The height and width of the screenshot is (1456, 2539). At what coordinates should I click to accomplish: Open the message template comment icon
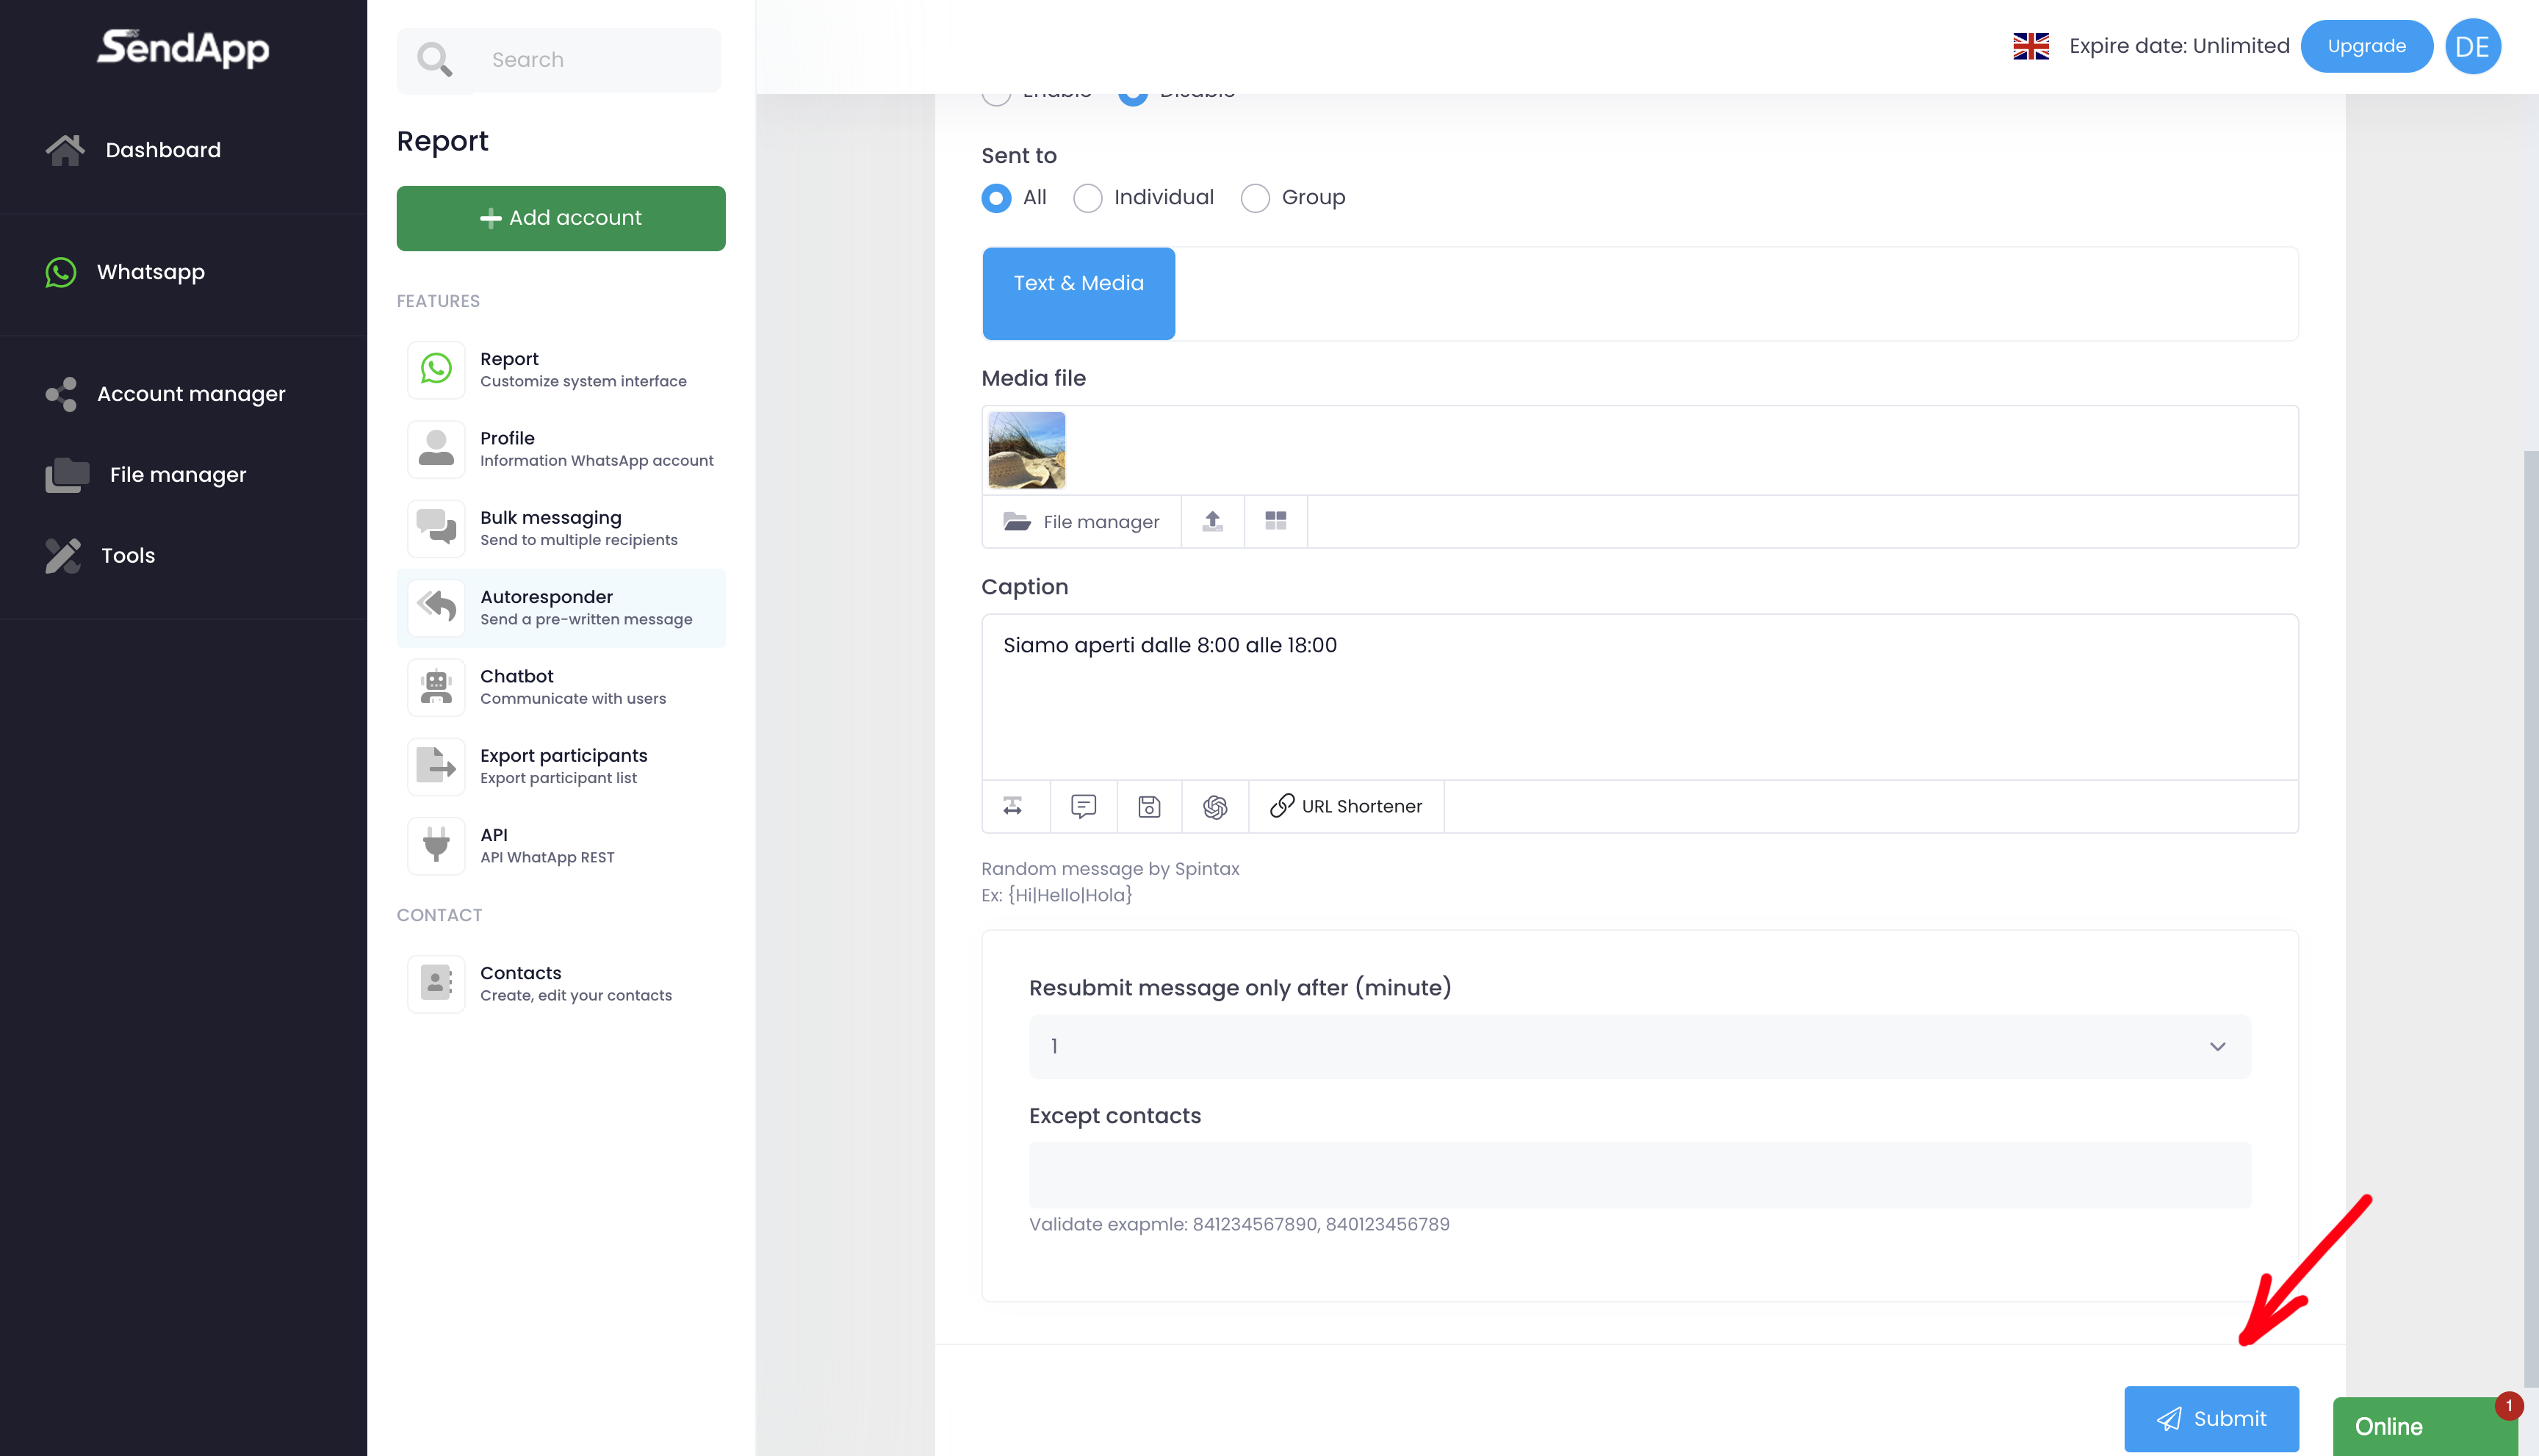point(1083,806)
